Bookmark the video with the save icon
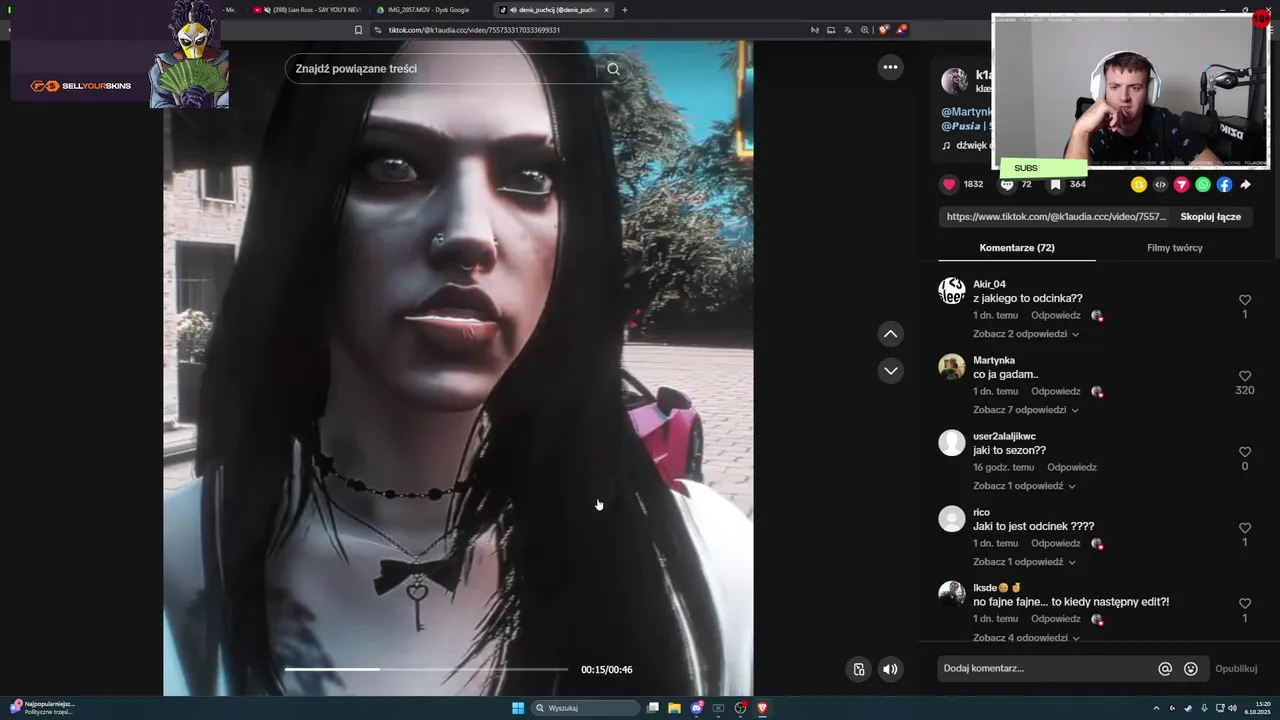 click(1055, 184)
